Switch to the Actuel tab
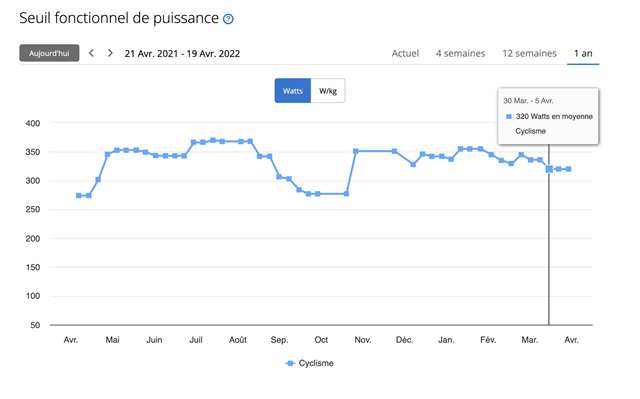Screen dimensions: 640x399 coord(405,53)
